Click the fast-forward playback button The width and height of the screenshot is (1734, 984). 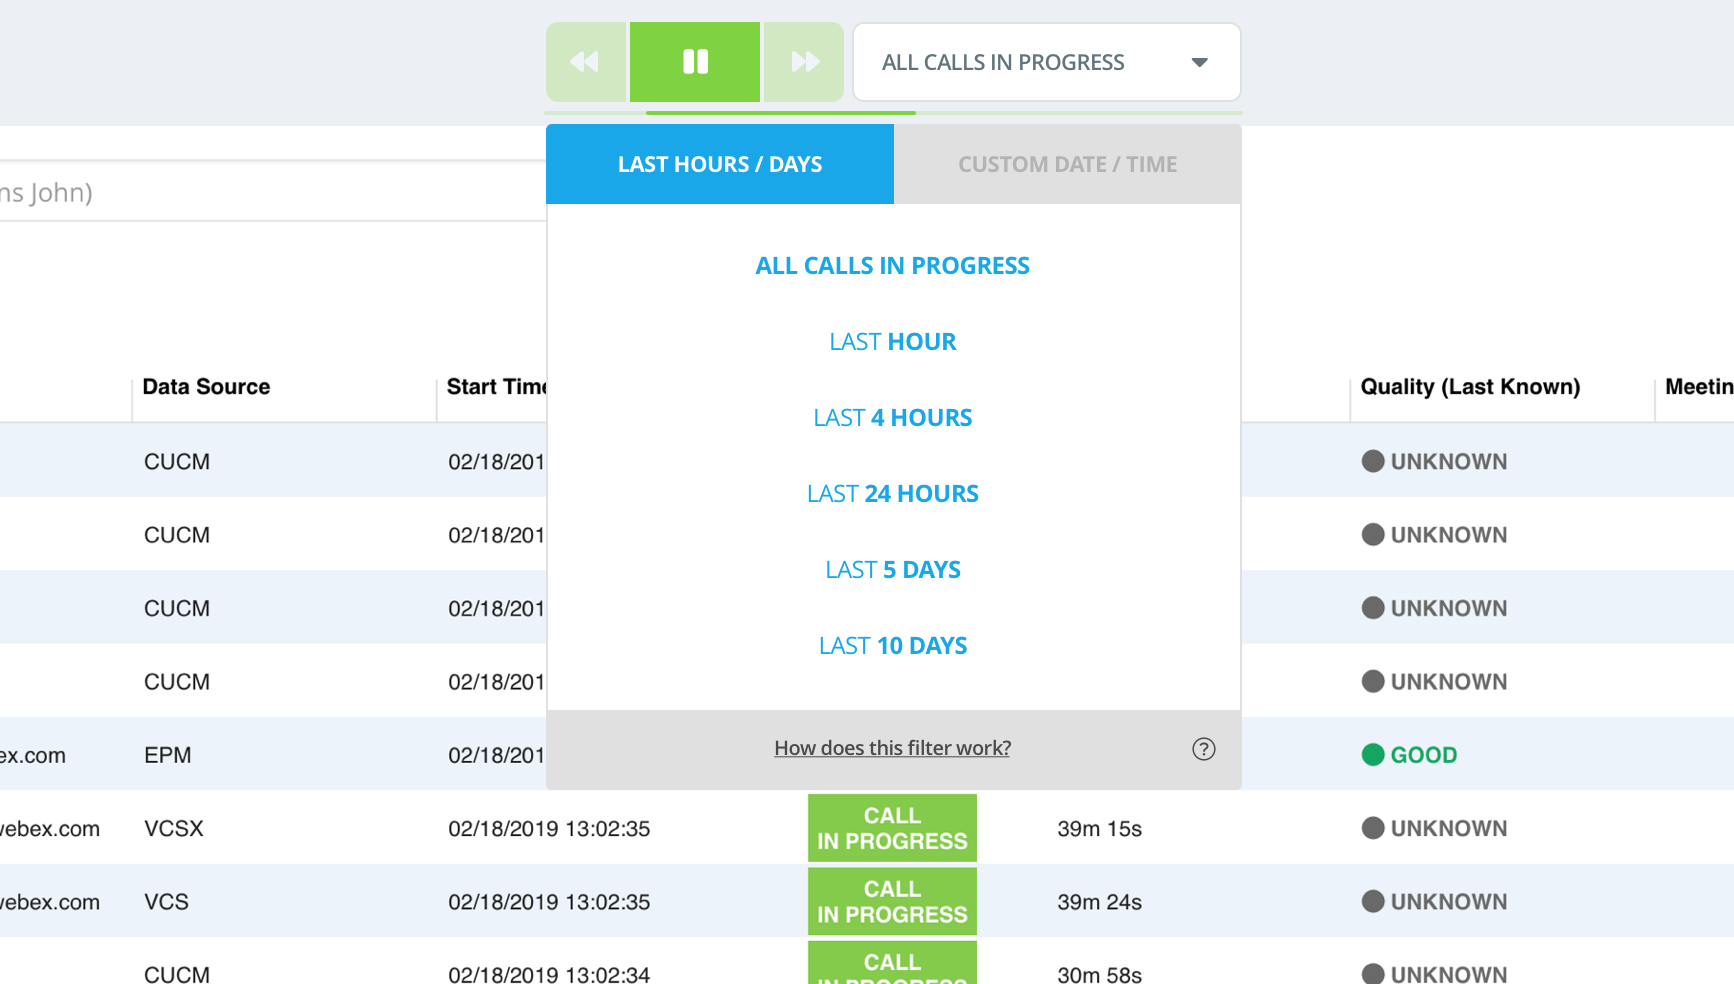pyautogui.click(x=804, y=62)
